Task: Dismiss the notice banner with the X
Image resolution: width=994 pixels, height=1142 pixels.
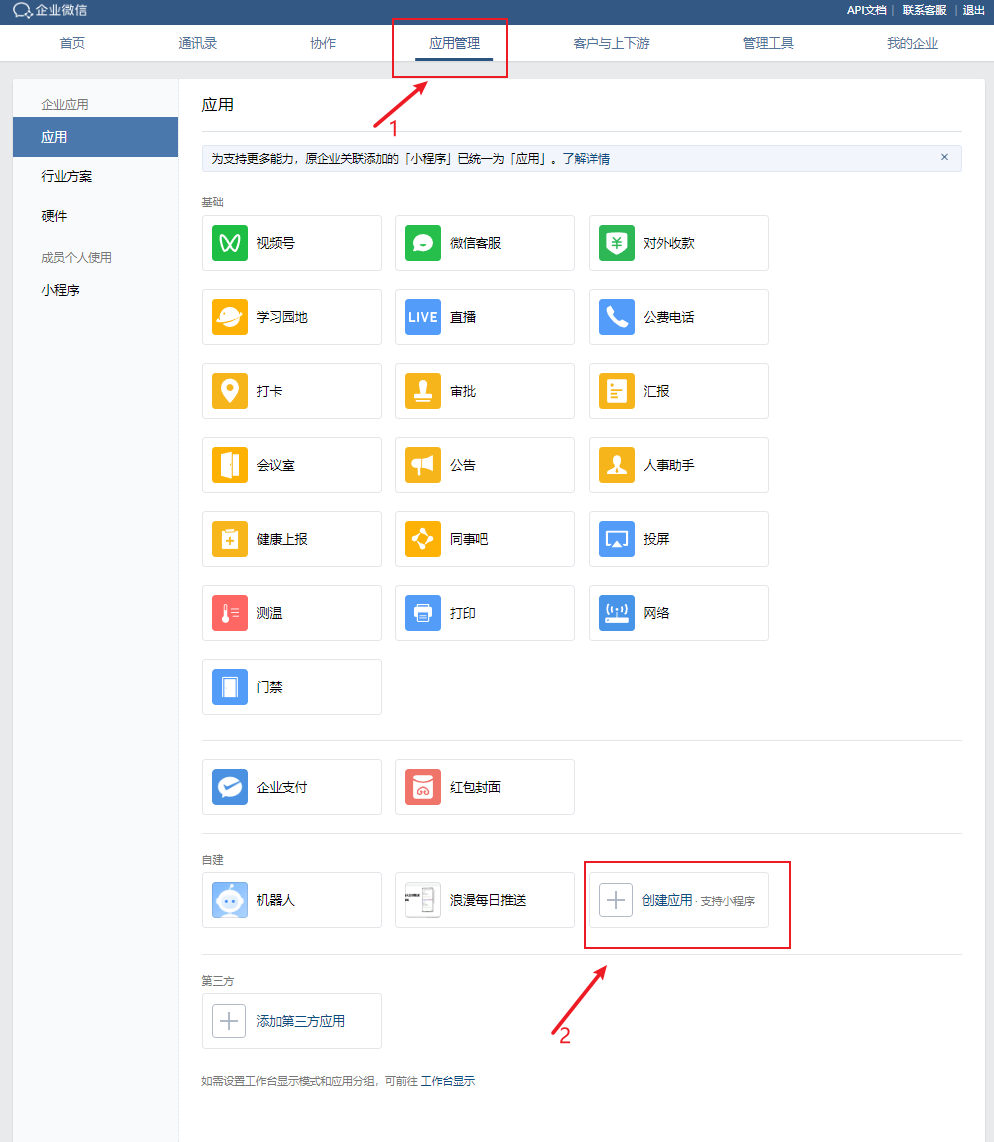Action: pyautogui.click(x=944, y=157)
